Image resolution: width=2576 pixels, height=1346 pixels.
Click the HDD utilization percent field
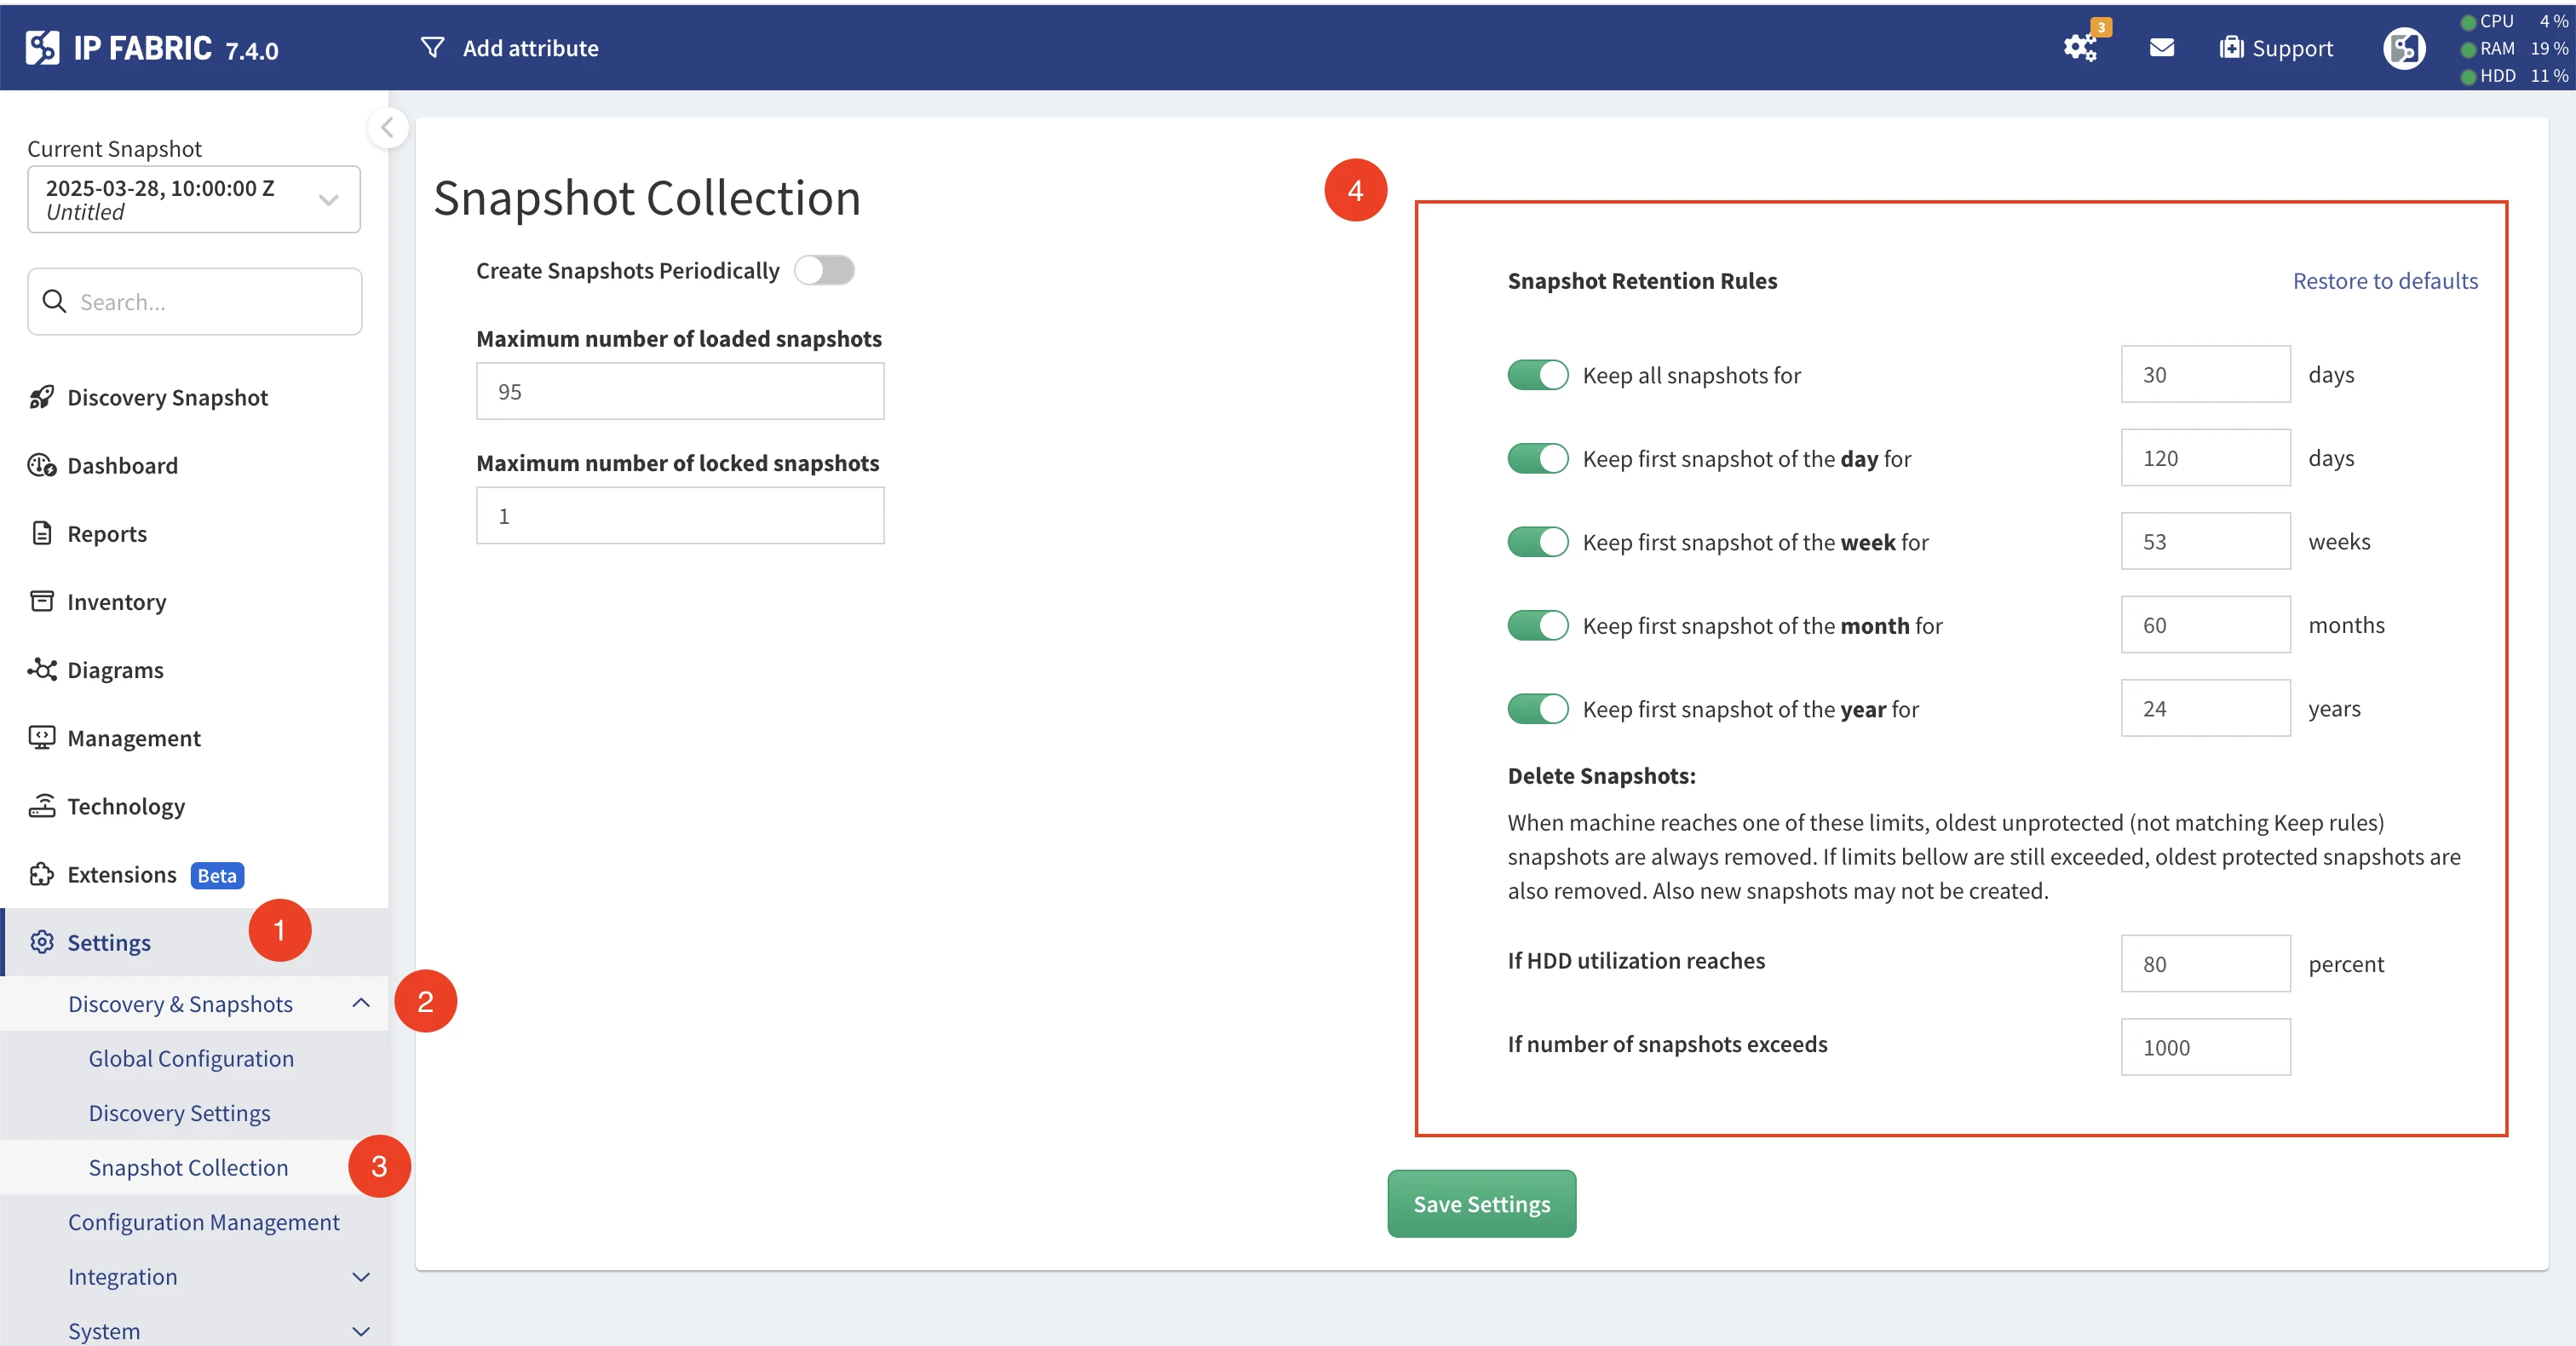(x=2205, y=964)
